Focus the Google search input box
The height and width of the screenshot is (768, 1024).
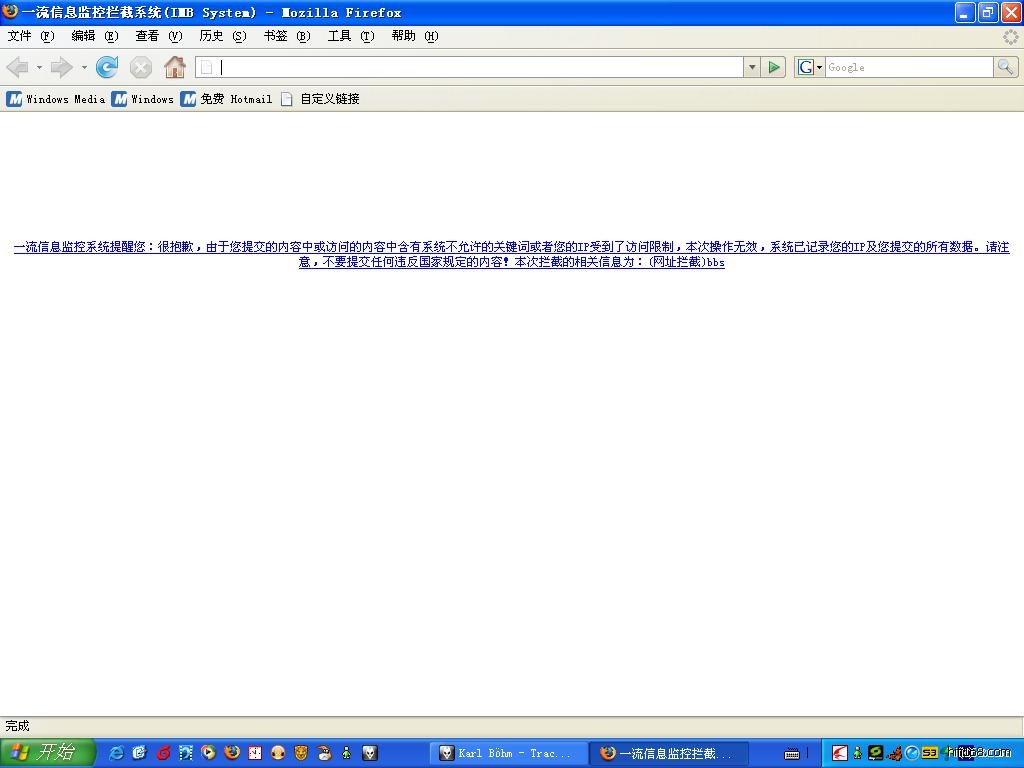[x=908, y=67]
